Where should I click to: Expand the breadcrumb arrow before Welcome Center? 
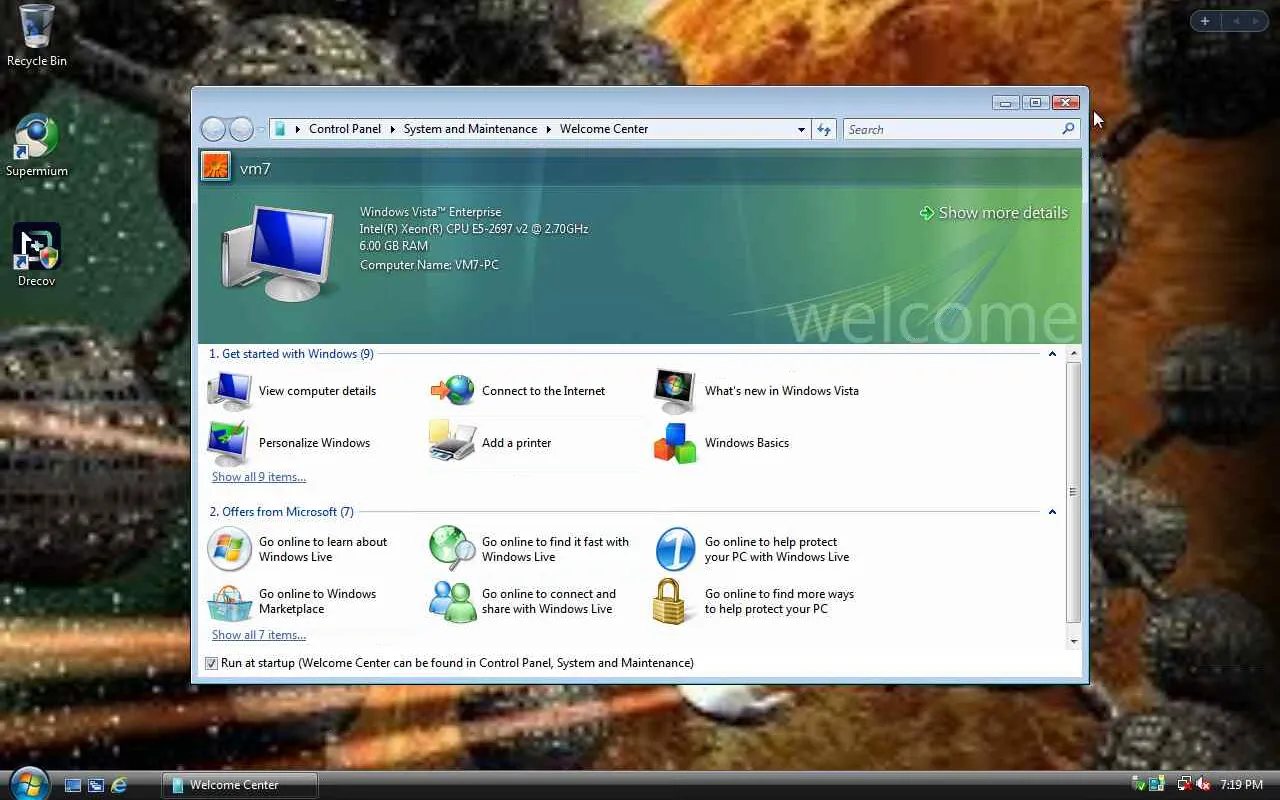pos(549,129)
